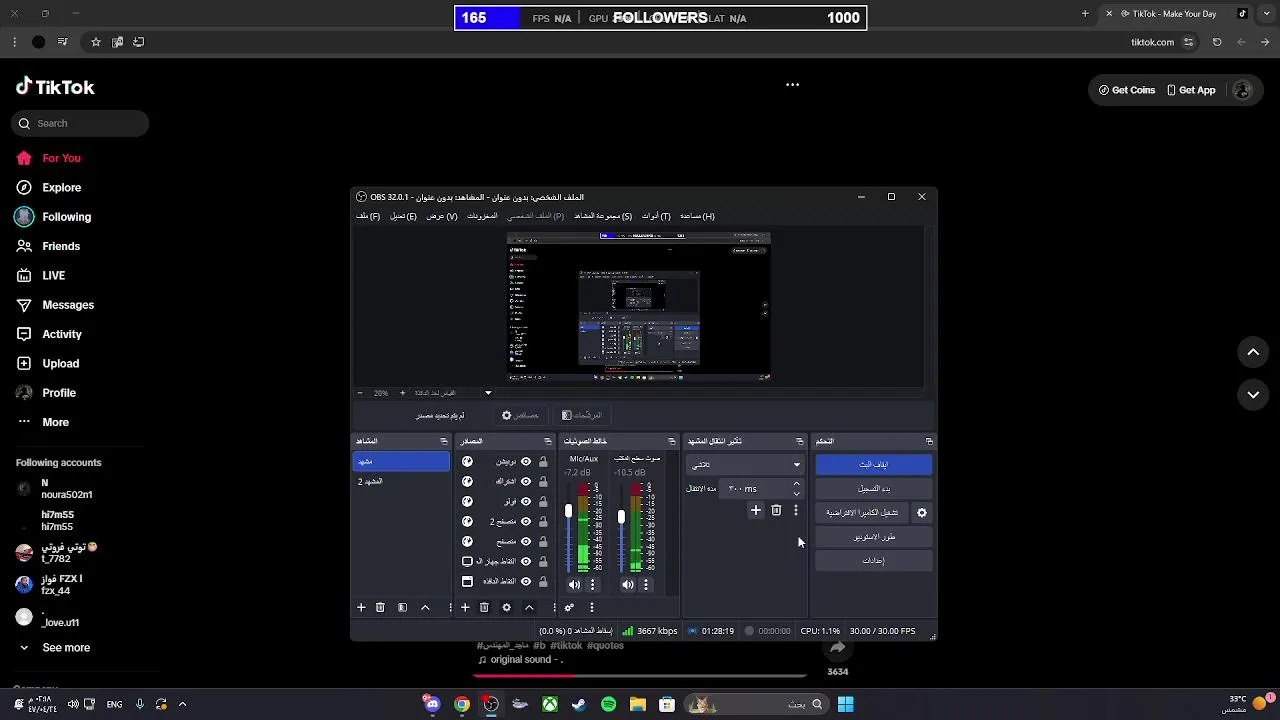Screen dimensions: 1280x720
Task: Add a scene transition with plus icon
Action: click(756, 510)
